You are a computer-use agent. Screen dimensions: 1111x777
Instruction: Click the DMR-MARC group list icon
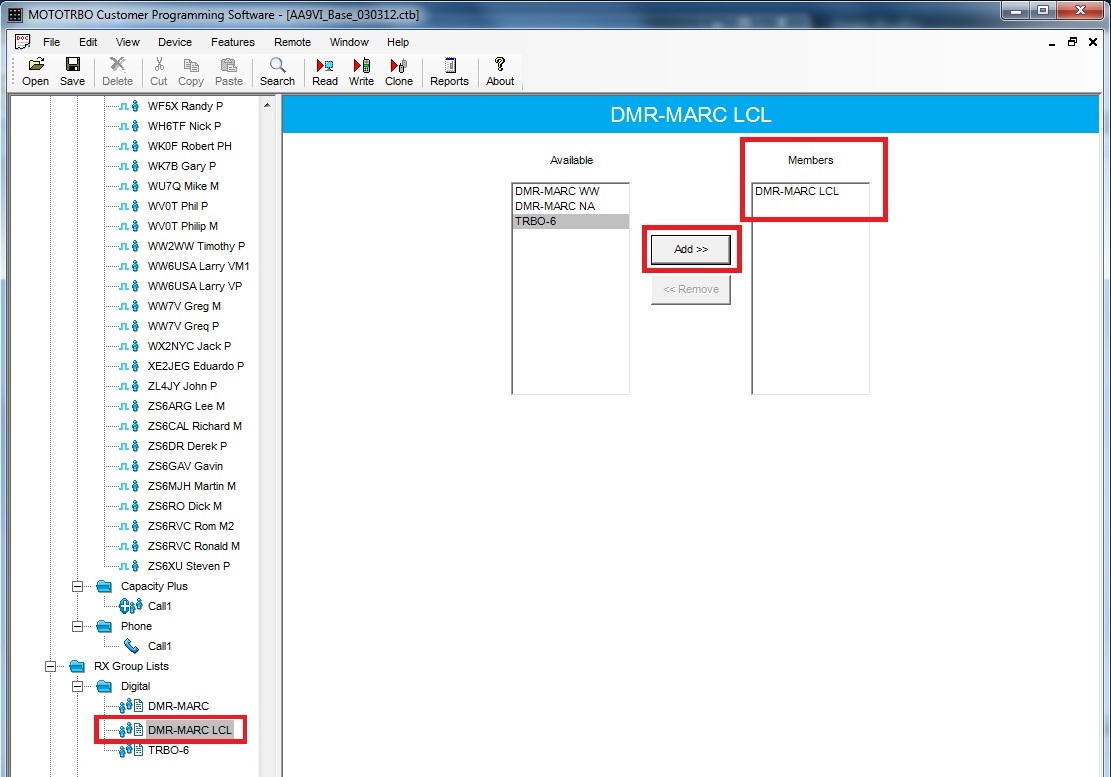click(x=131, y=706)
